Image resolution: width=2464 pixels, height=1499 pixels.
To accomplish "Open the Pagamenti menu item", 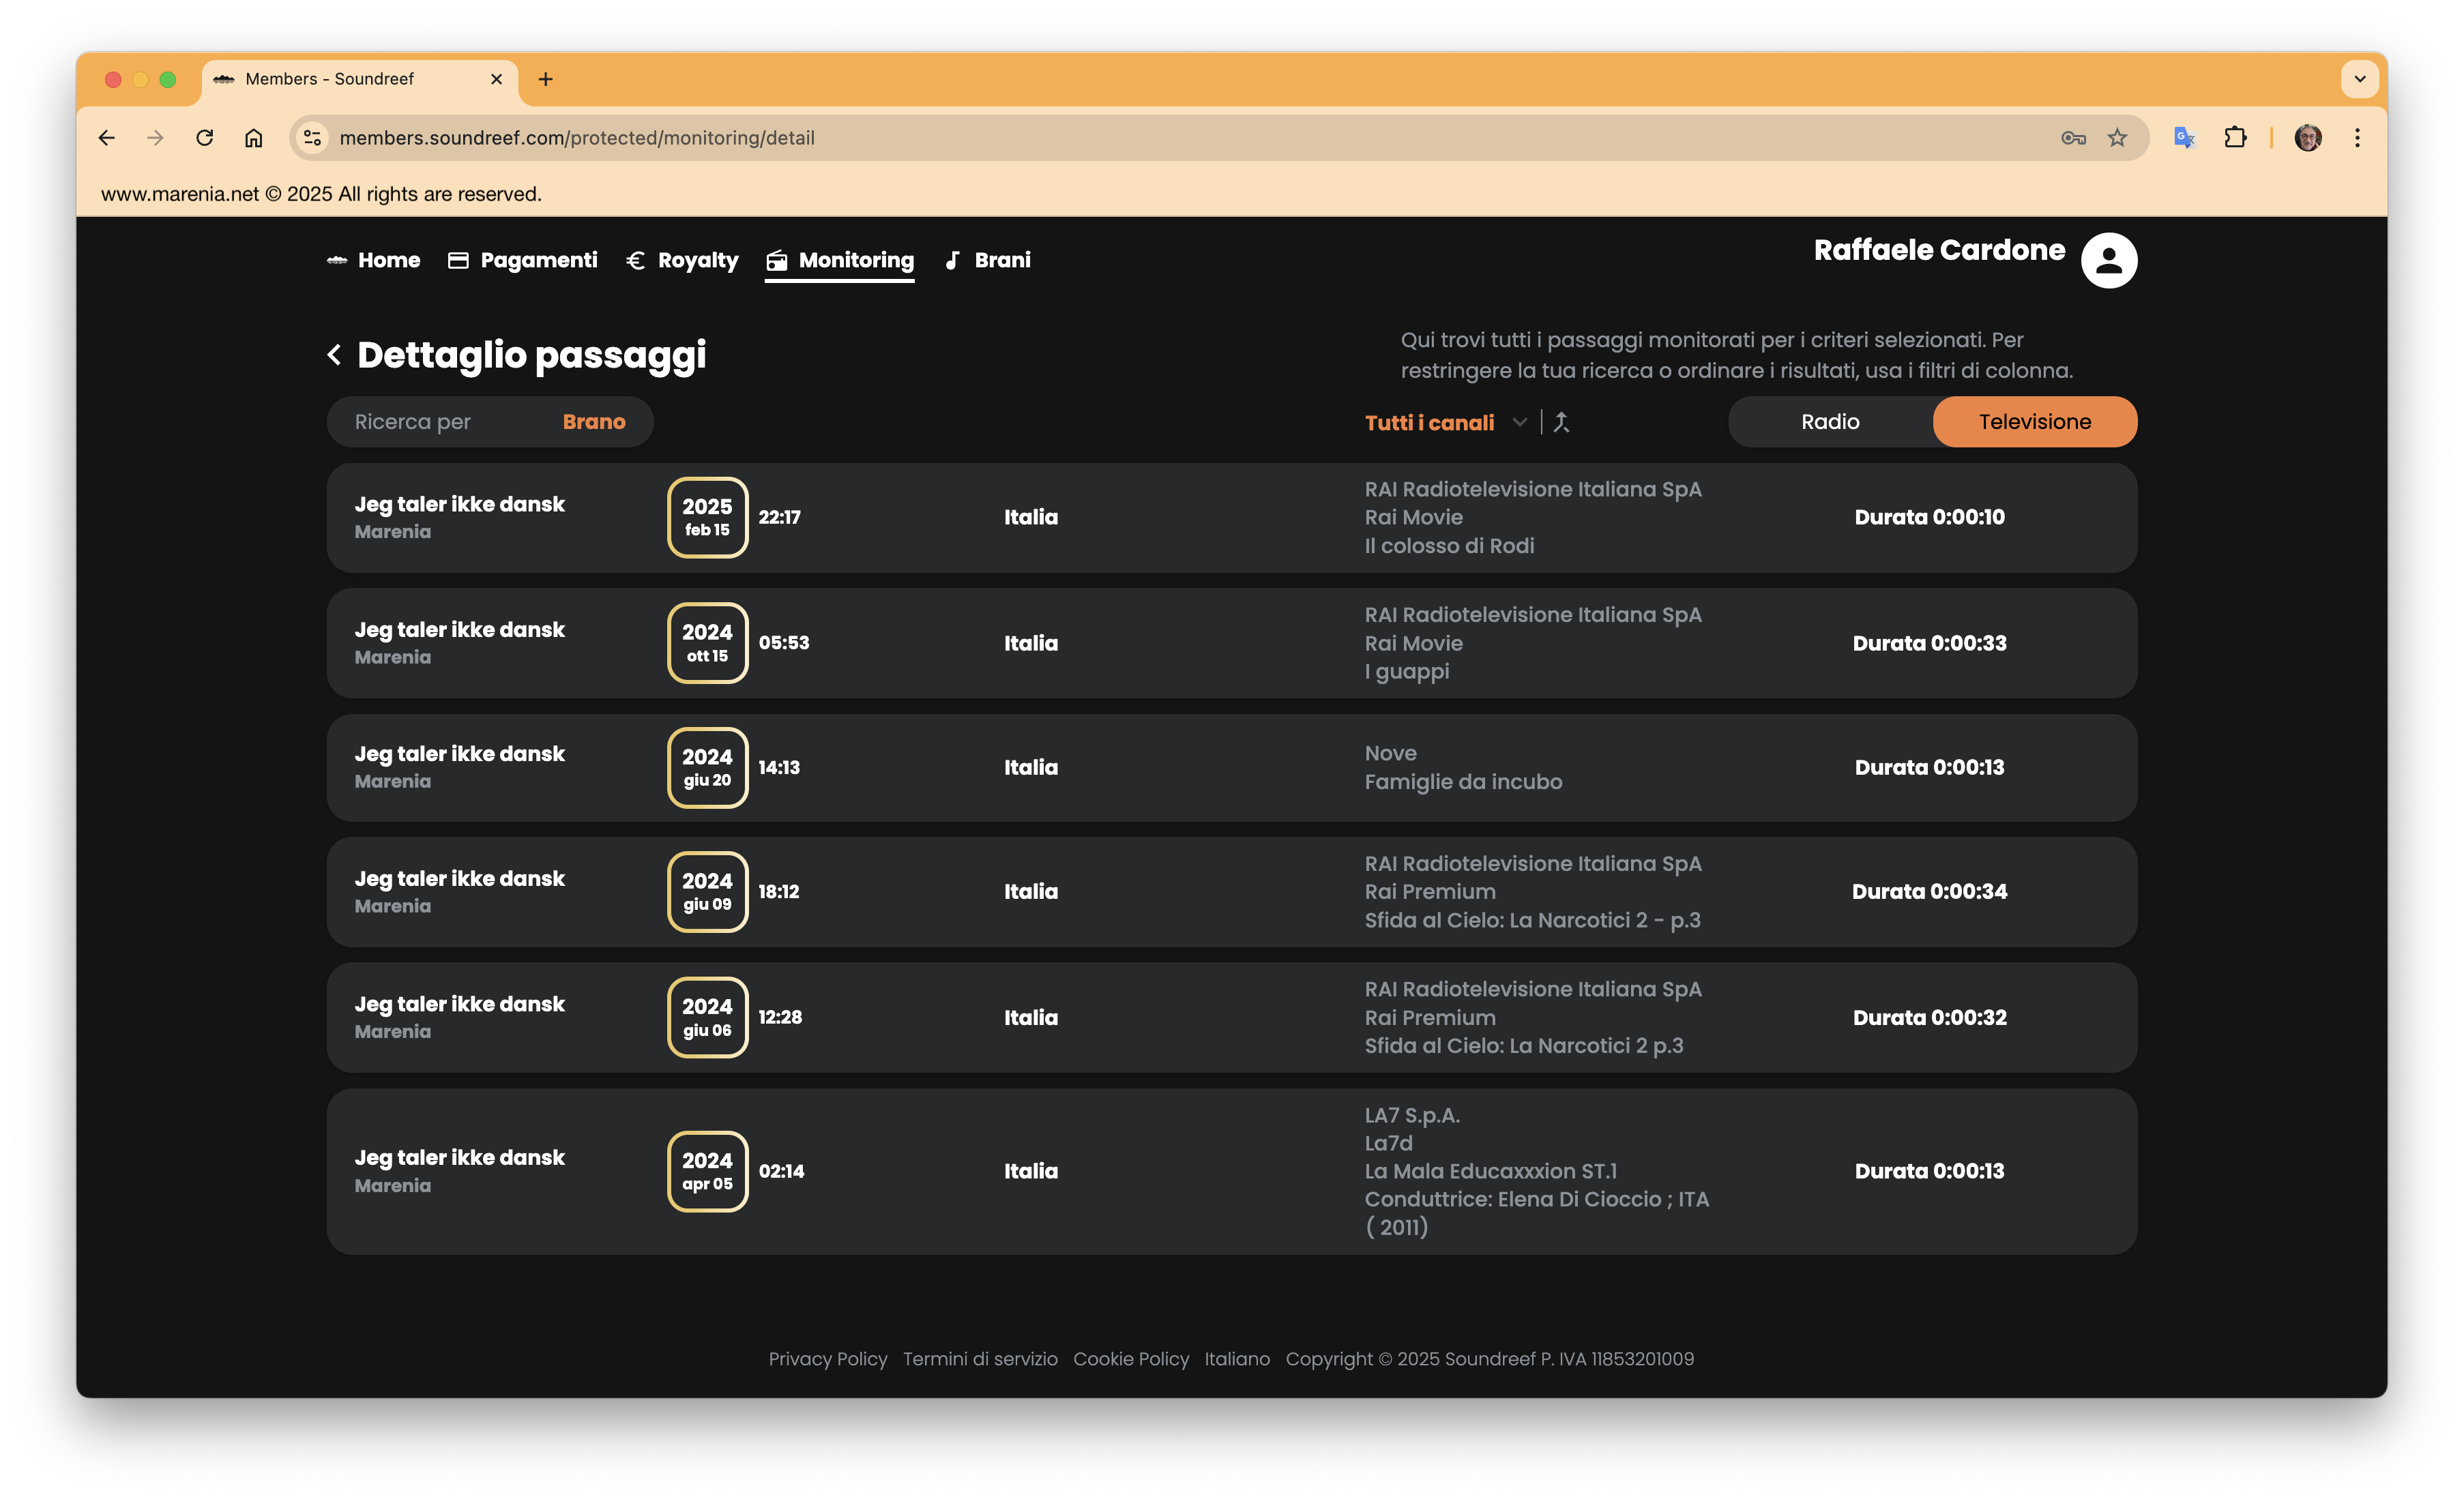I will coord(539,260).
